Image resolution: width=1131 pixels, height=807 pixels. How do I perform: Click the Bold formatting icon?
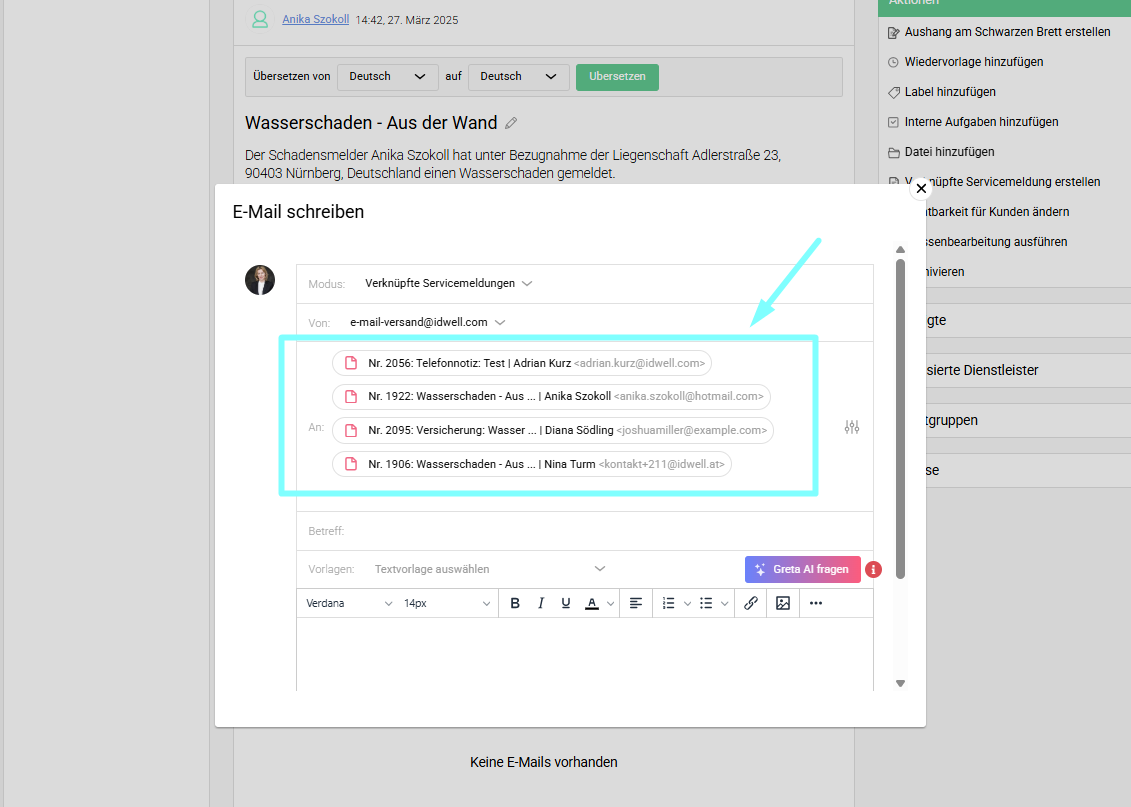[x=515, y=603]
